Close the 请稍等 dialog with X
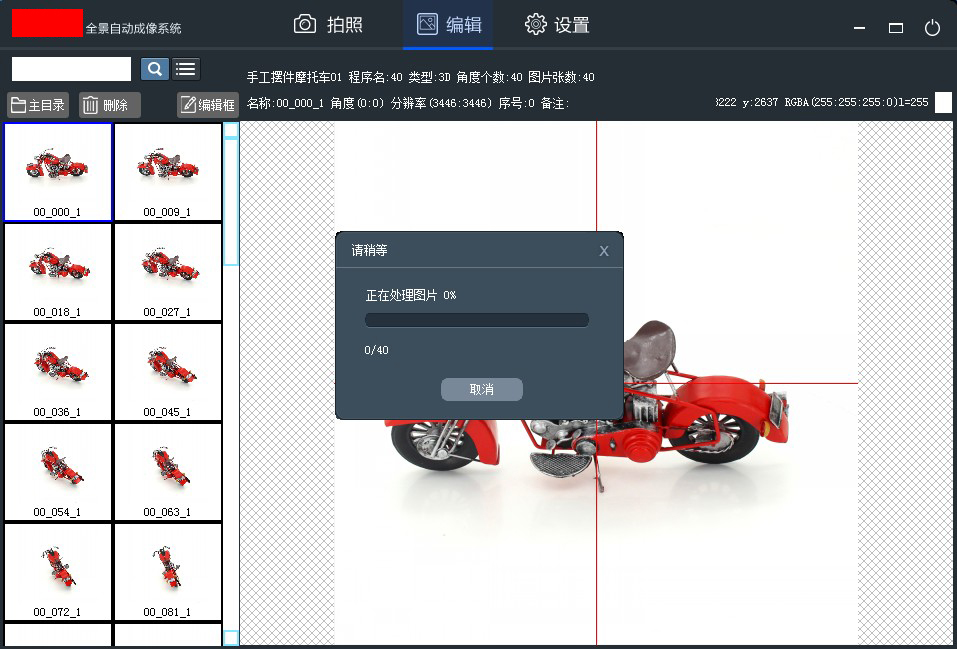The image size is (957, 649). click(604, 251)
